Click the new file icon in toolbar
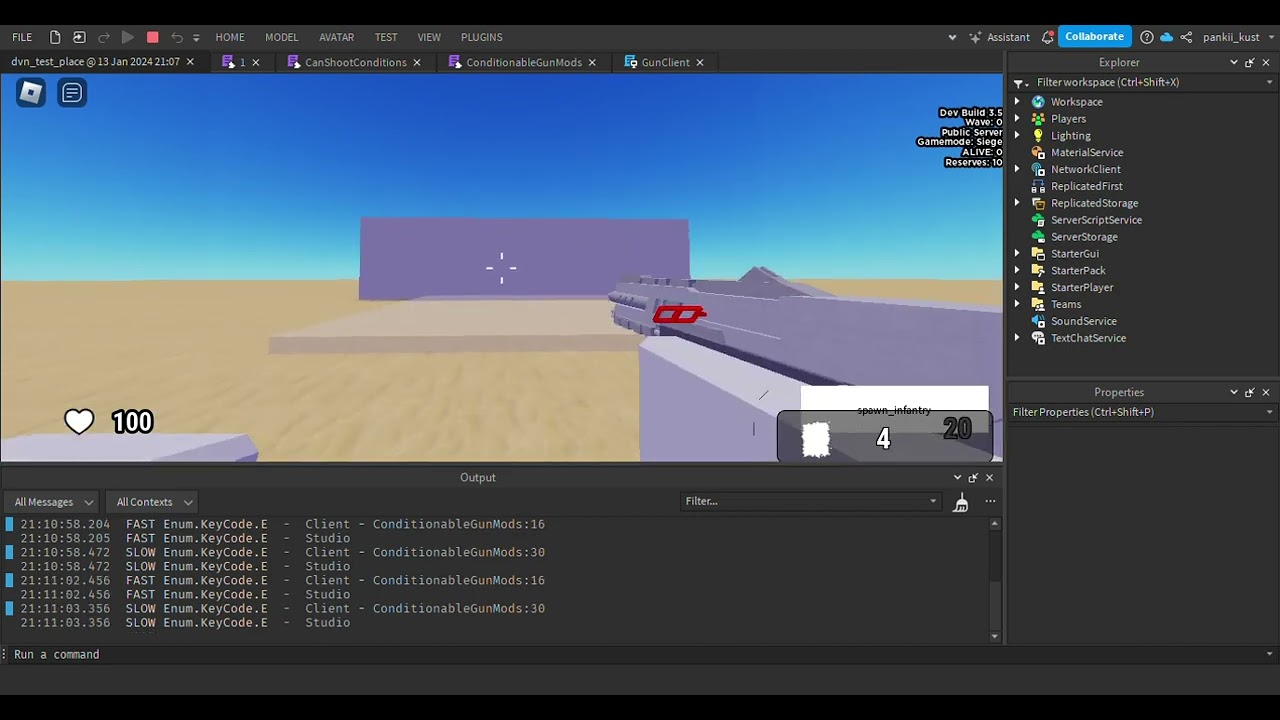The image size is (1280, 720). (55, 37)
